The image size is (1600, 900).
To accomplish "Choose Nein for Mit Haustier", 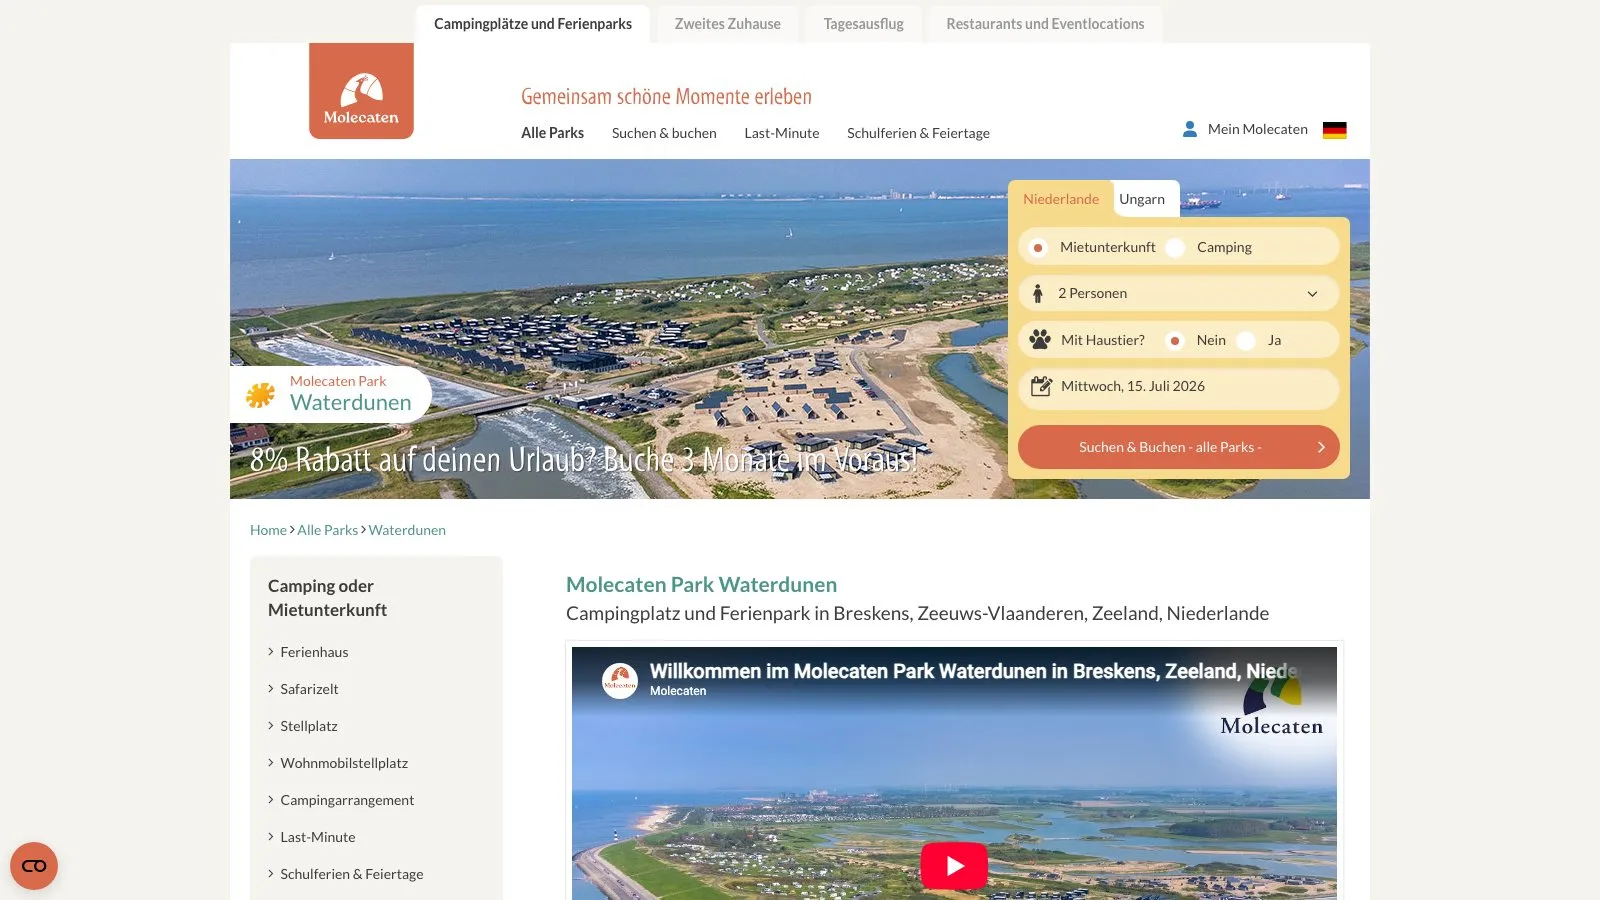I will [1175, 340].
